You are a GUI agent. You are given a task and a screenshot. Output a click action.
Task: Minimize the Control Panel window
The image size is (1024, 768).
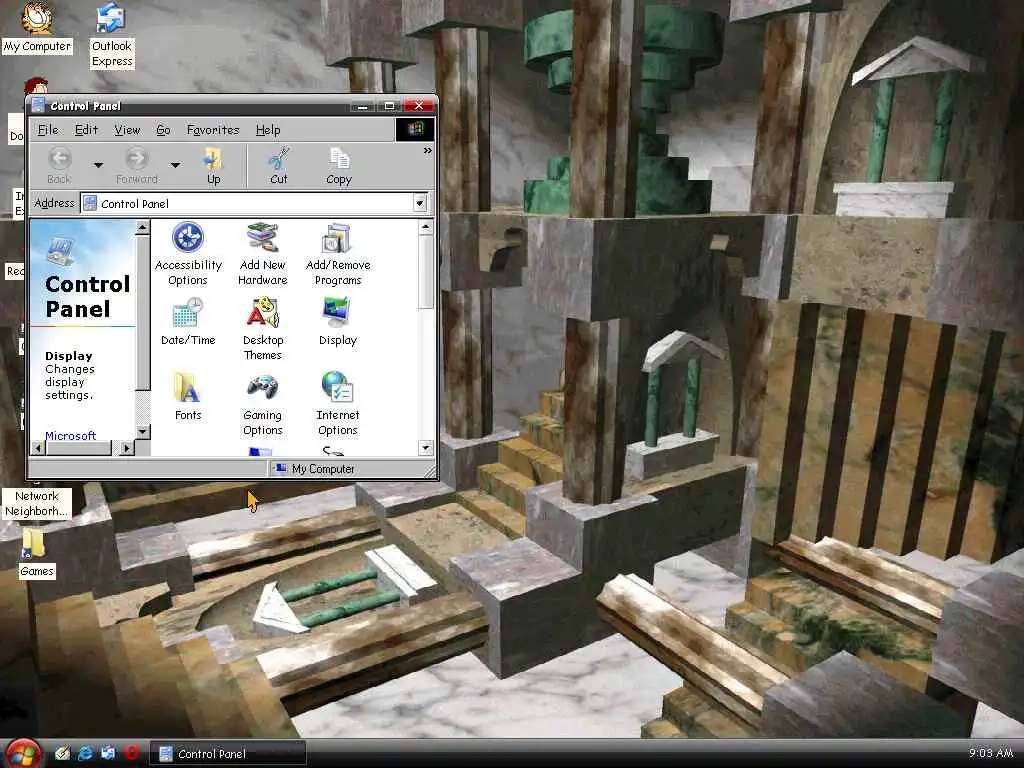click(362, 106)
